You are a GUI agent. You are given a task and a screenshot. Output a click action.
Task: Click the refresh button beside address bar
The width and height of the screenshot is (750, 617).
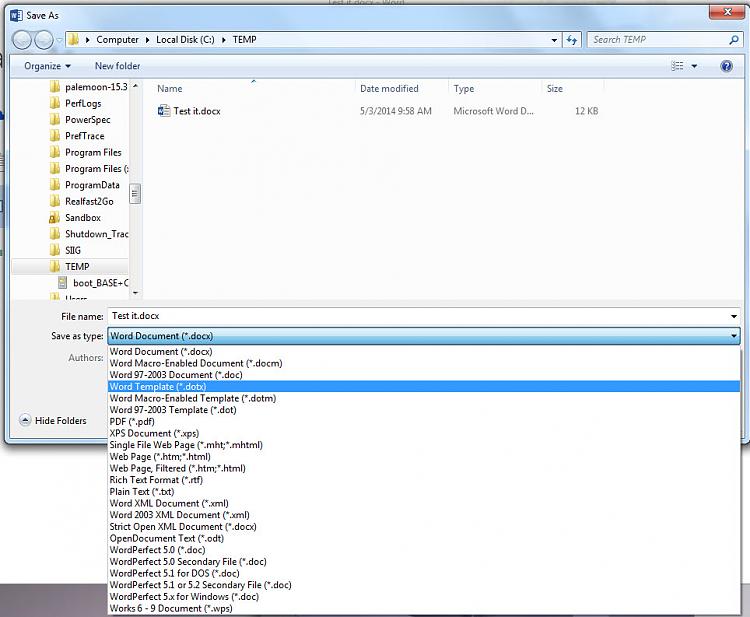[572, 40]
